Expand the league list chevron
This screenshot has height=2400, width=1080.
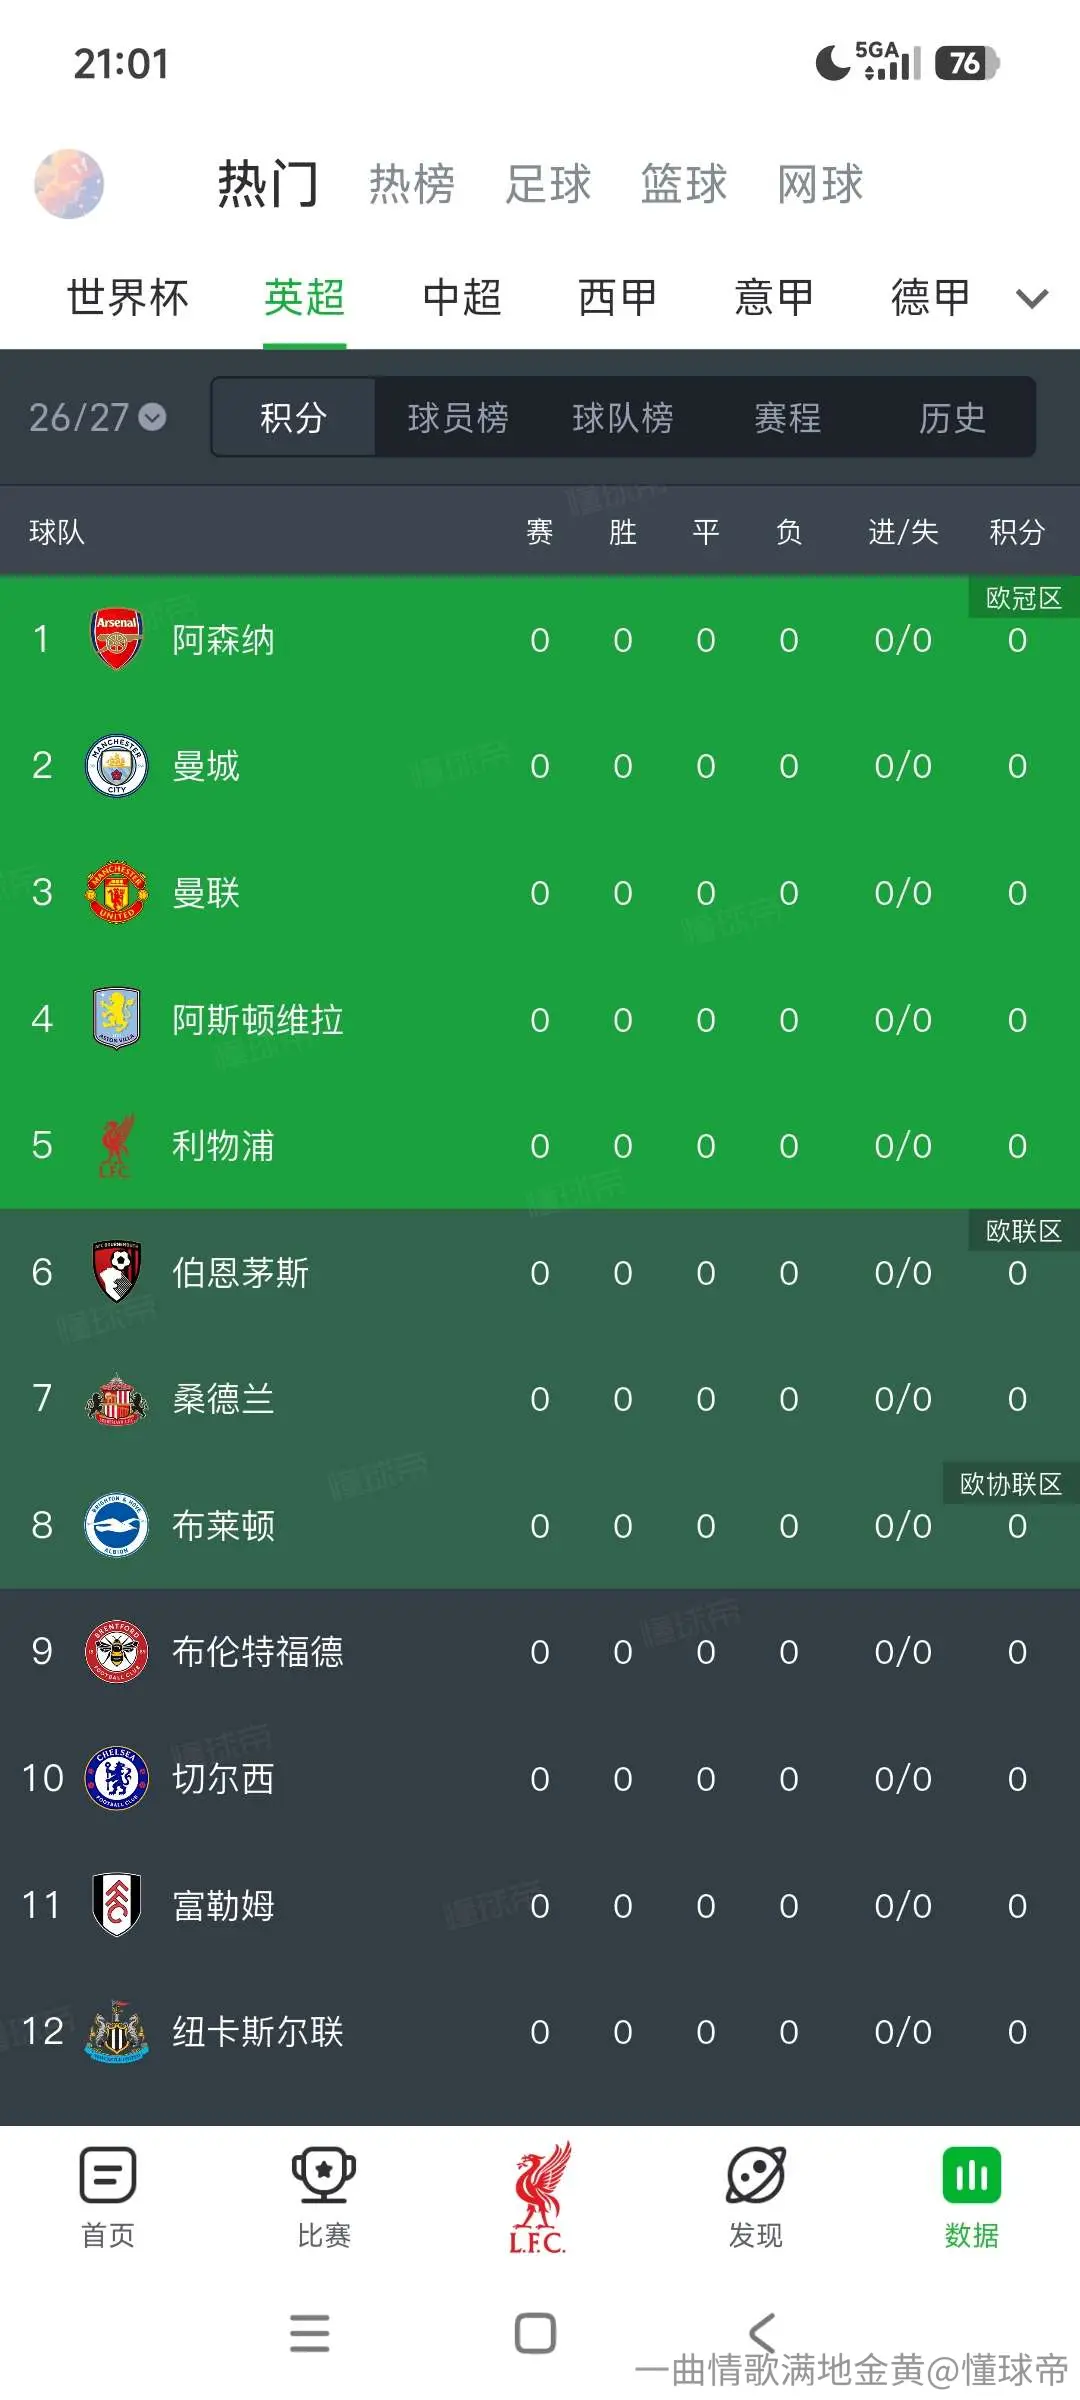coord(1032,298)
